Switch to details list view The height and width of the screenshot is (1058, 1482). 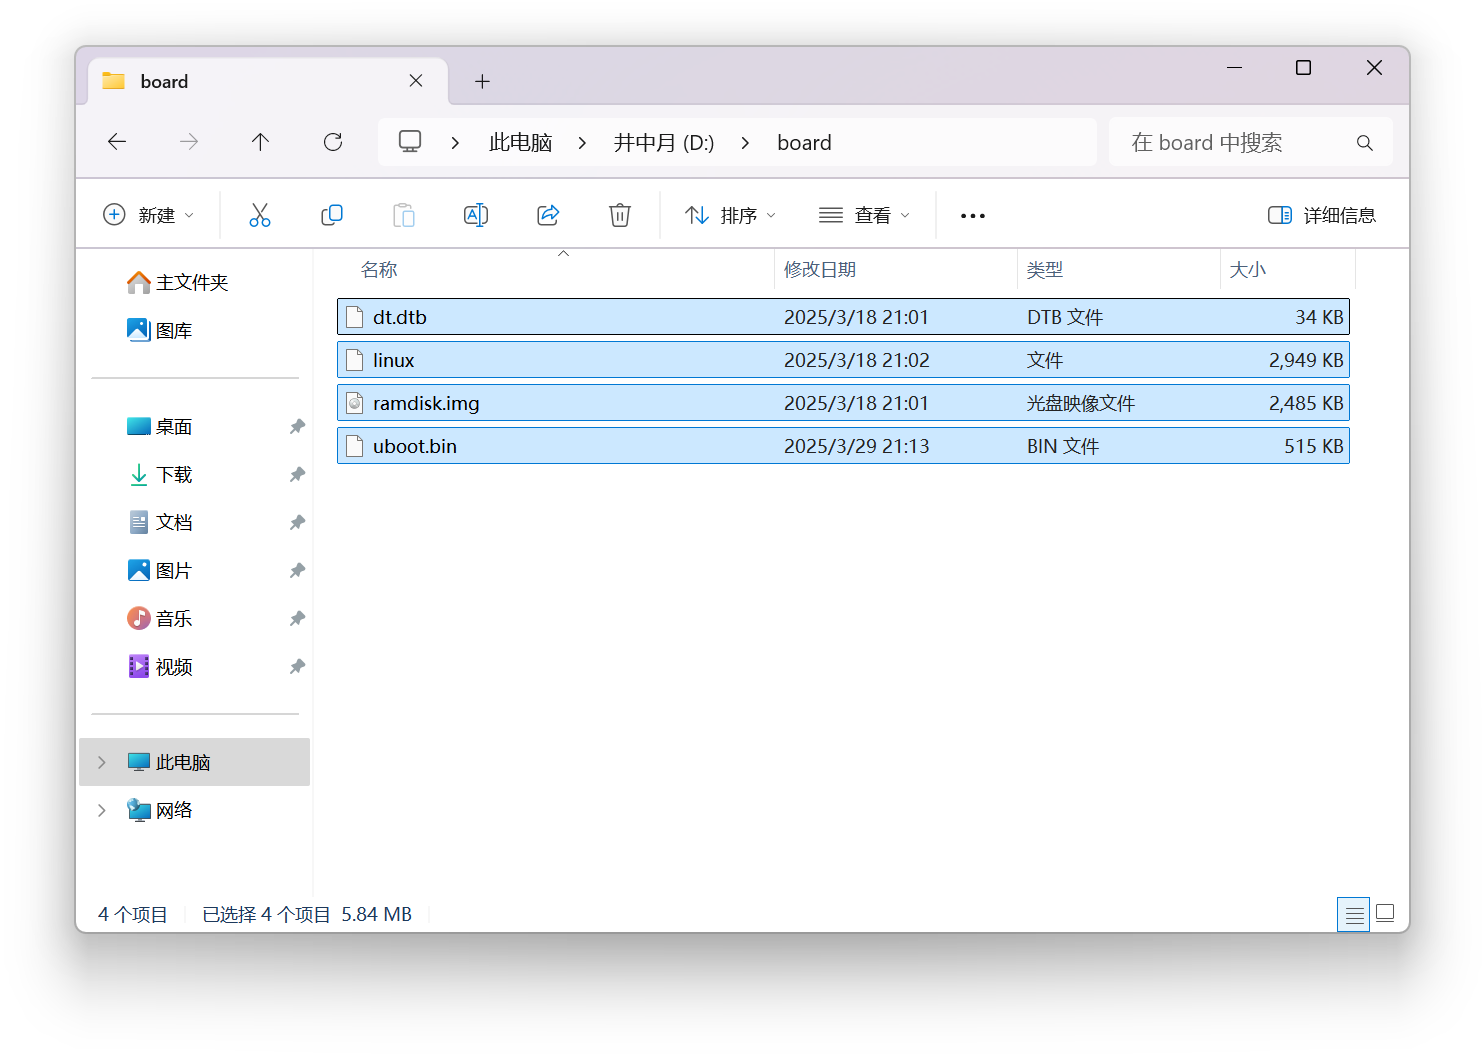[x=1353, y=913]
